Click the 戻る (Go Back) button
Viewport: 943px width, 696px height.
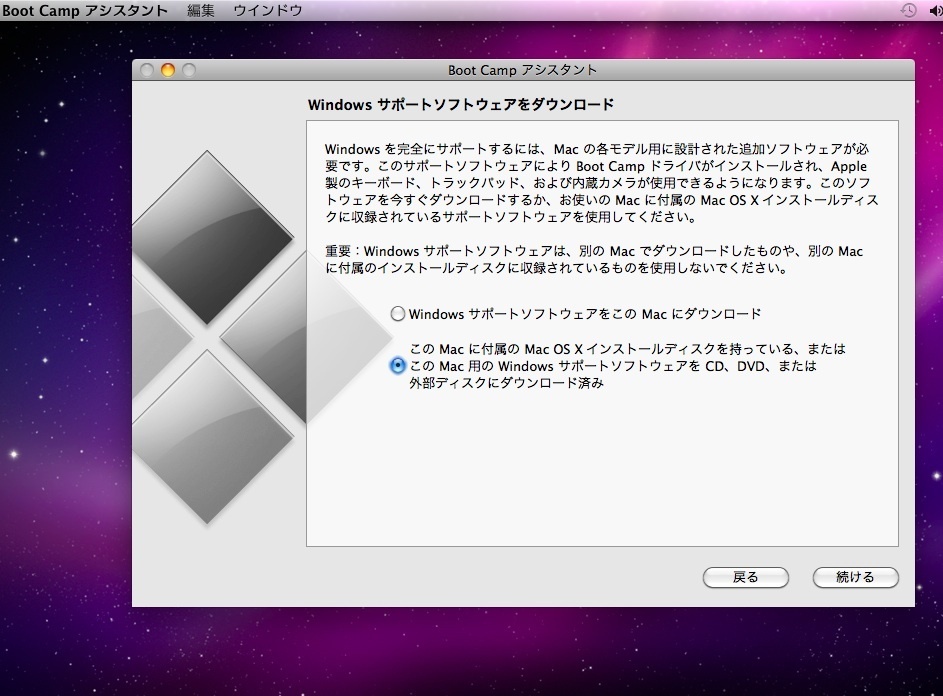(x=745, y=577)
